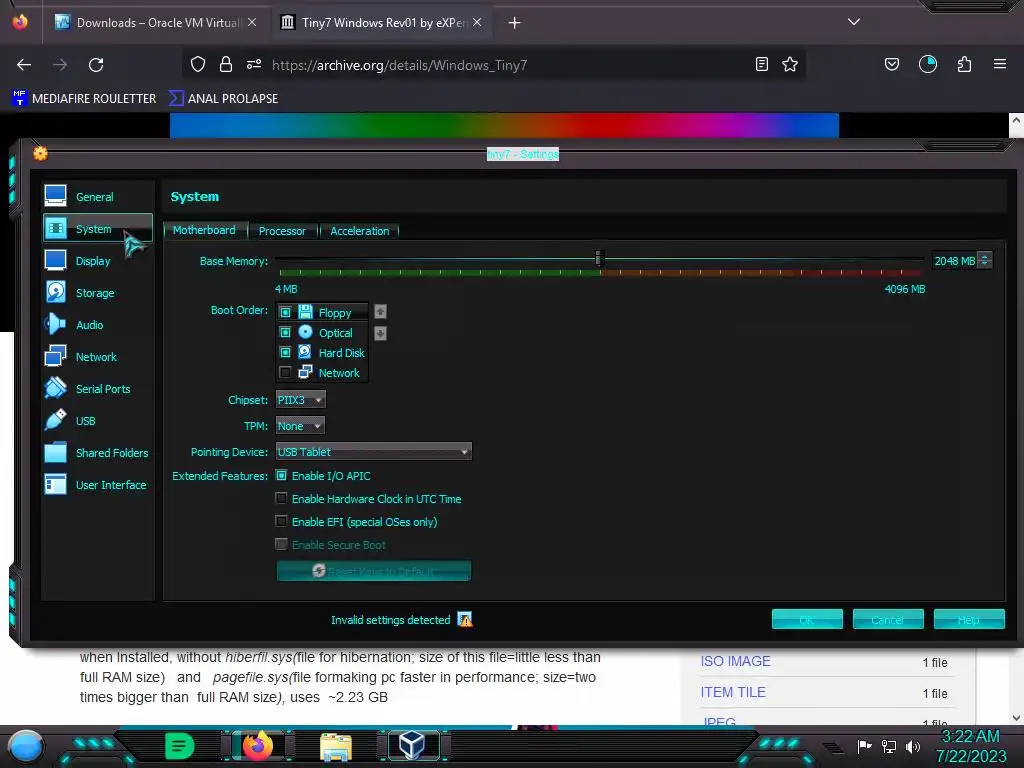This screenshot has height=768, width=1024.
Task: Click page scrollbar up arrow
Action: click(1016, 121)
